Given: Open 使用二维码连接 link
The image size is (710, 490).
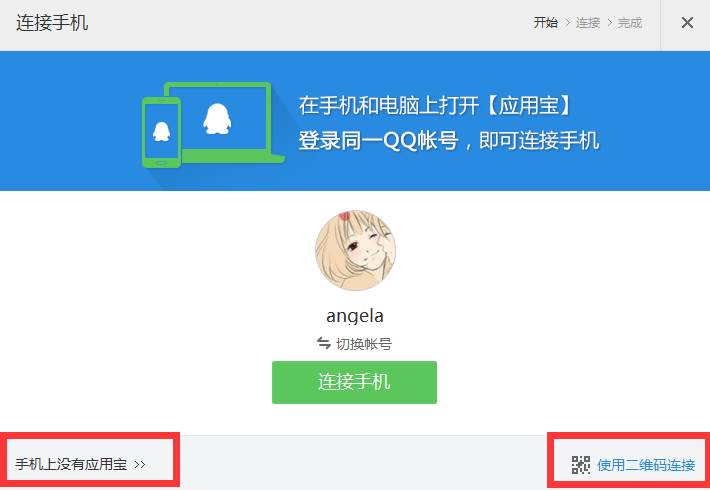Looking at the screenshot, I should tap(646, 465).
